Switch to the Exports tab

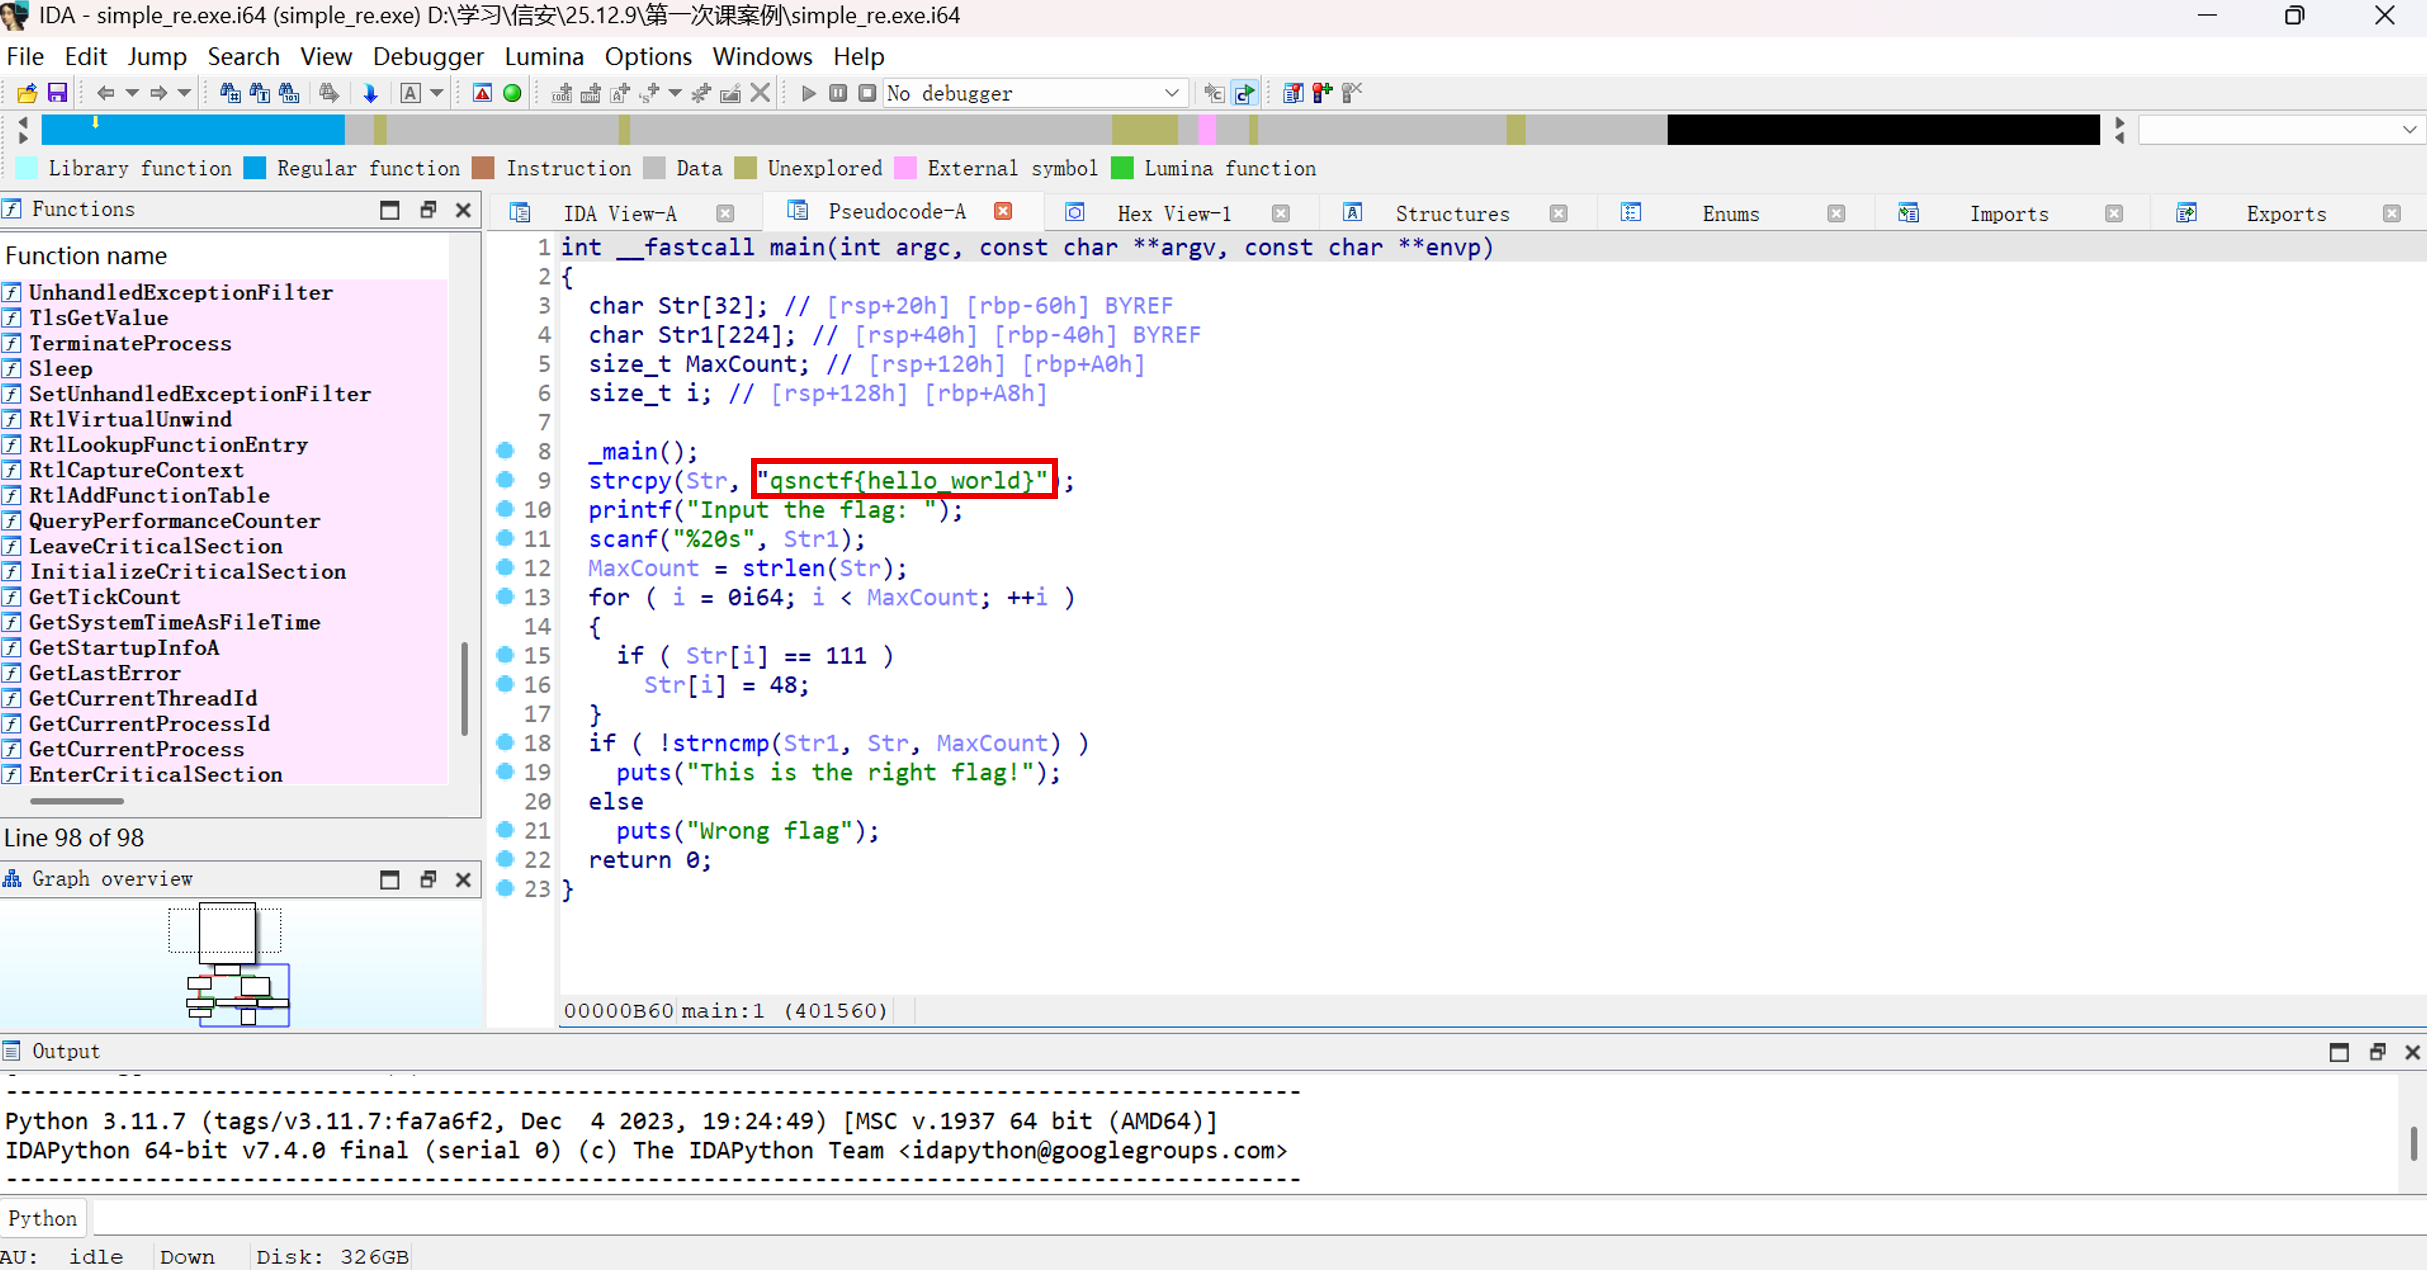tap(2286, 213)
